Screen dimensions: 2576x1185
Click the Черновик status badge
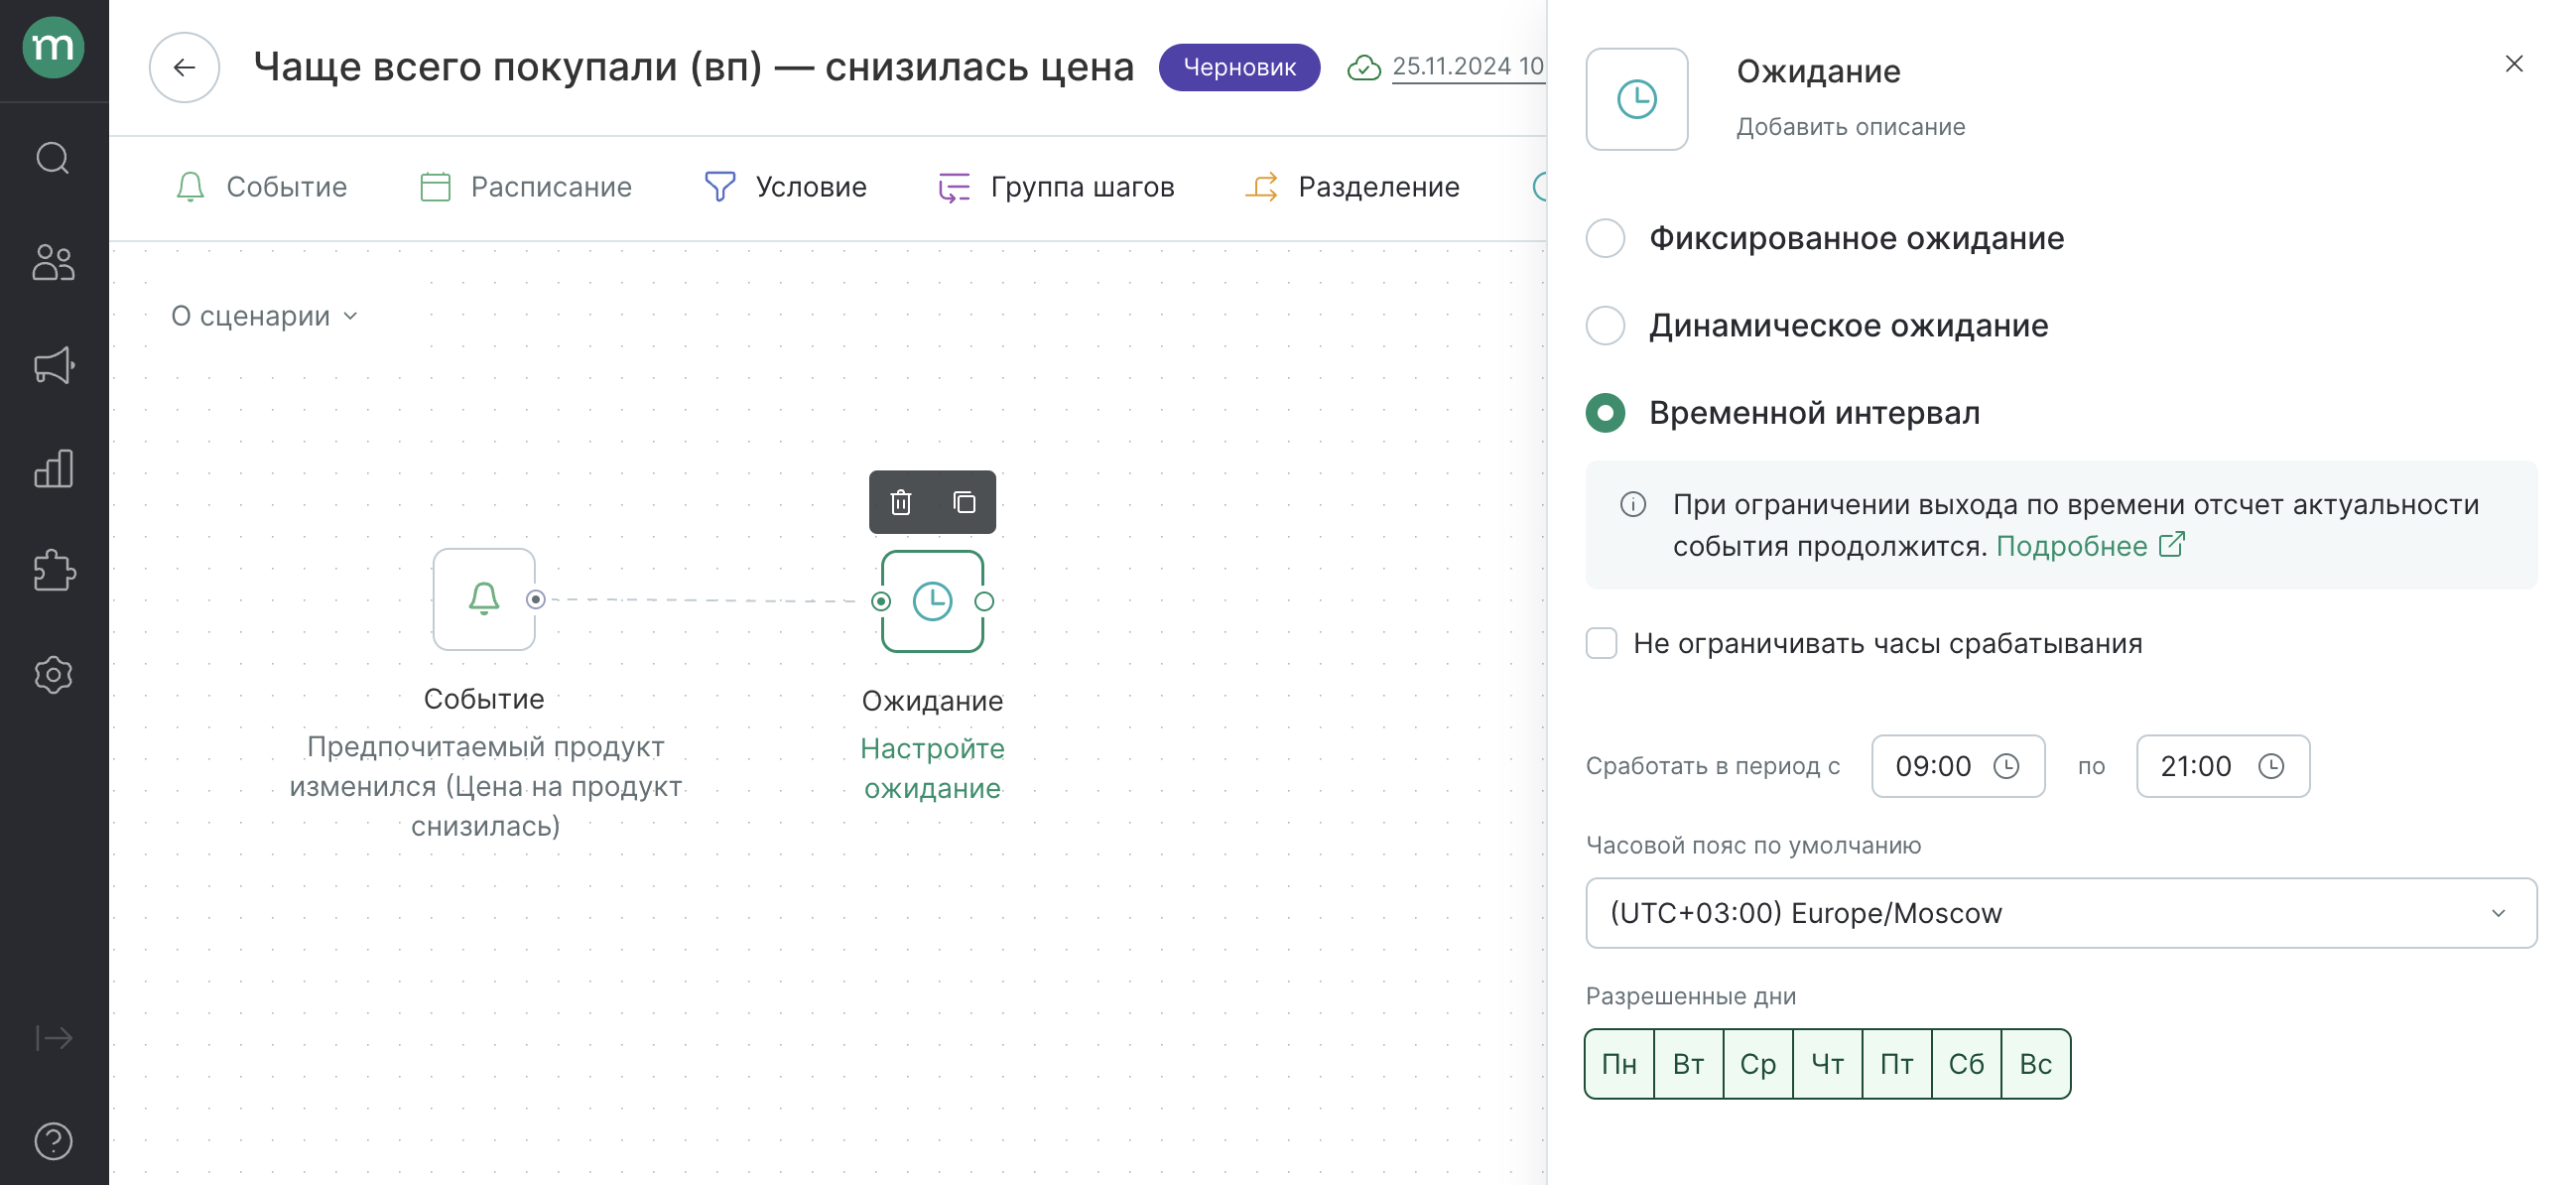pos(1239,67)
